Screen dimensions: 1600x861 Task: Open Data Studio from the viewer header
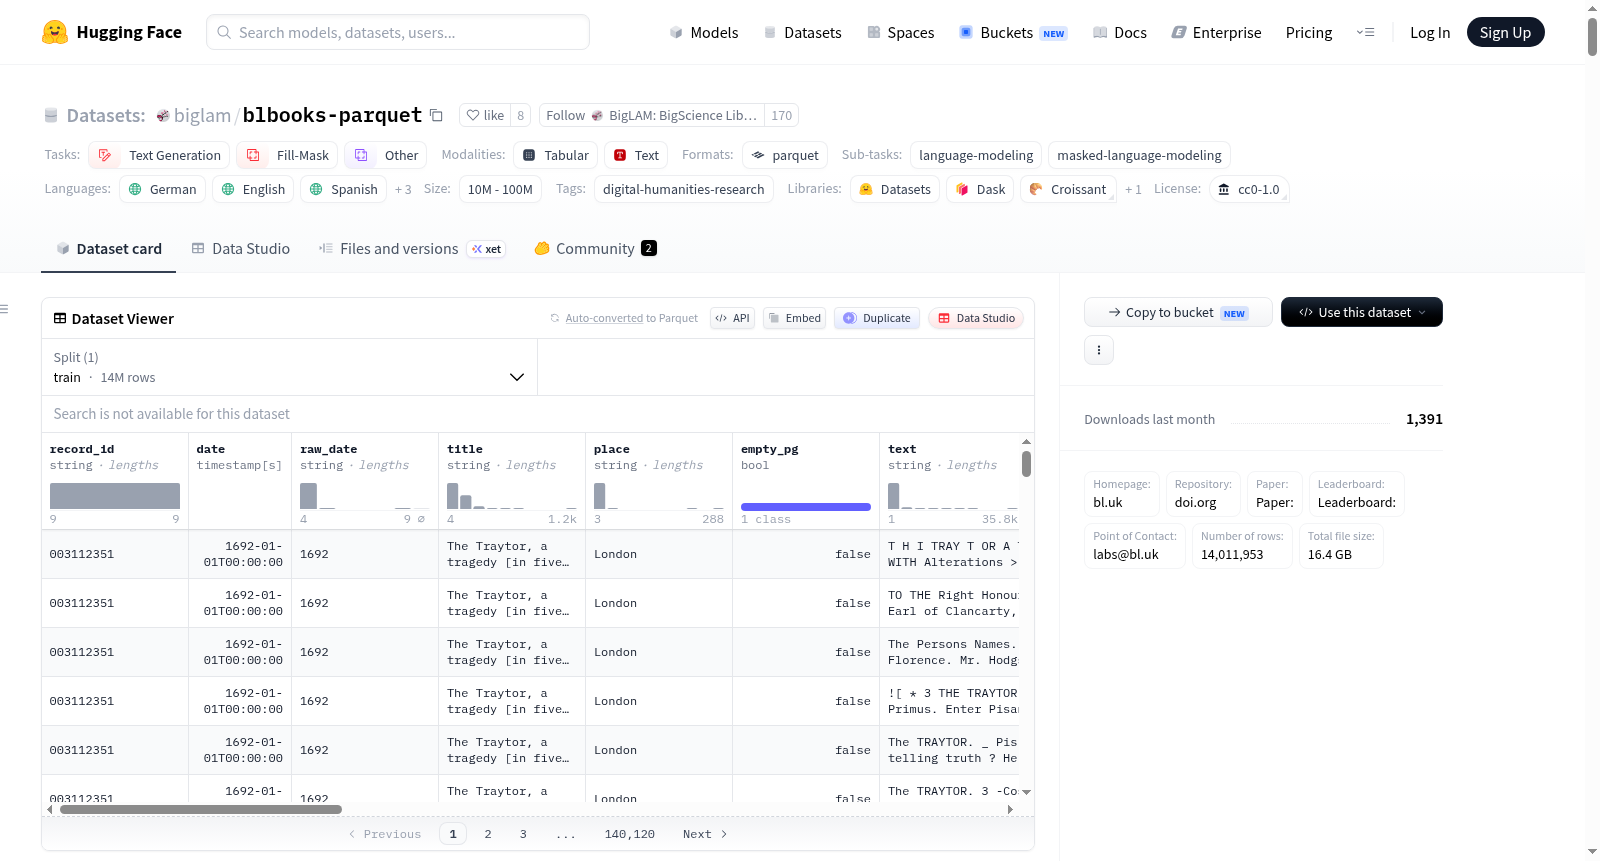[x=976, y=318]
